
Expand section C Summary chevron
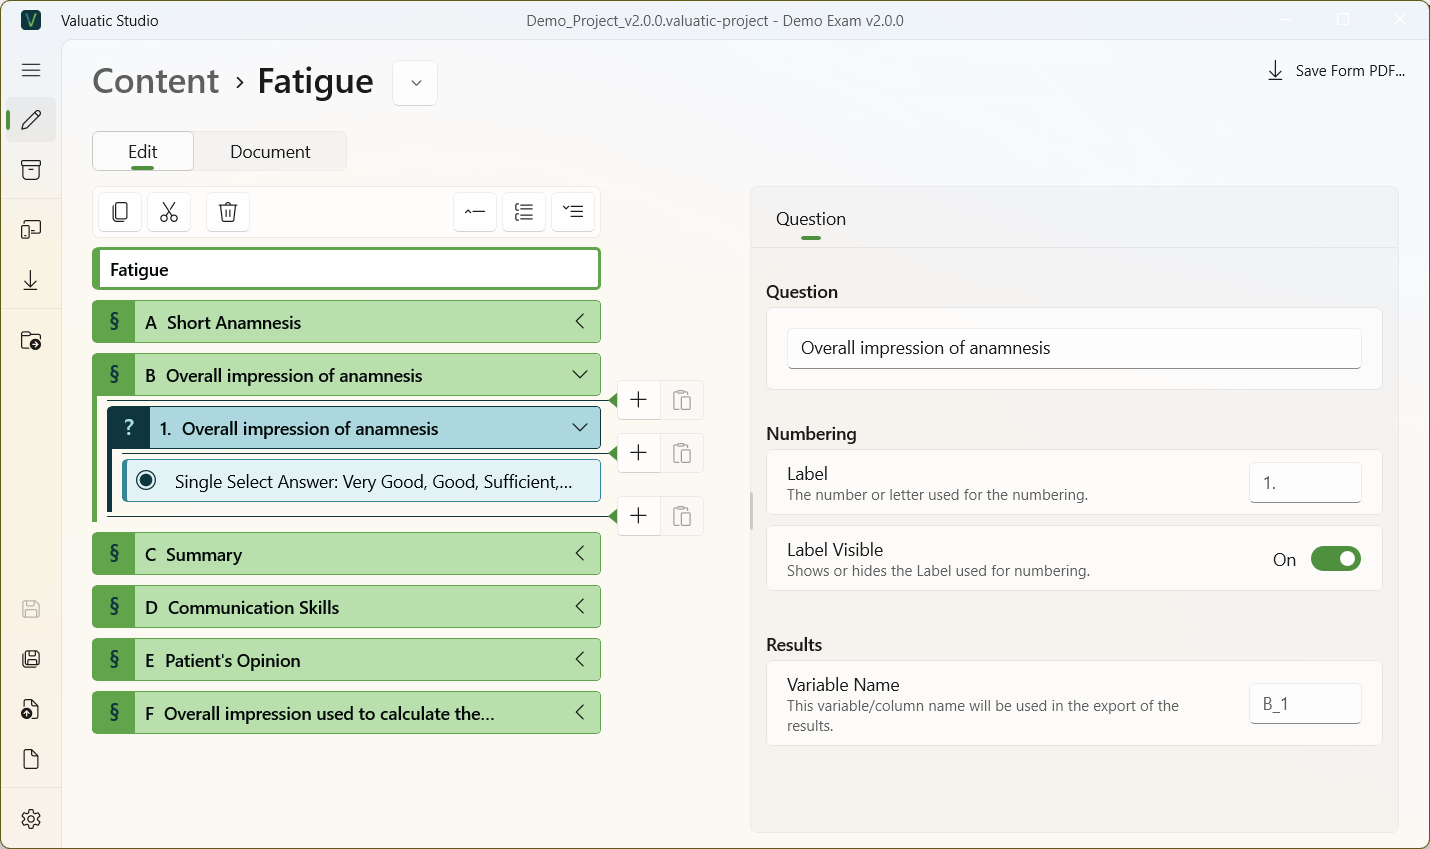(x=580, y=554)
